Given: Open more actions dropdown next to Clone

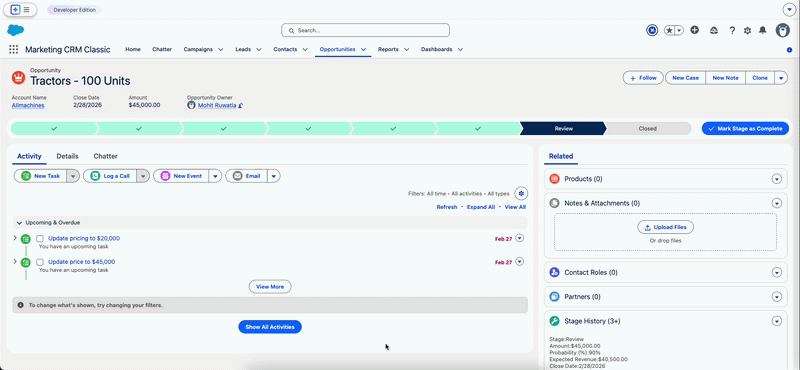Looking at the screenshot, I should pyautogui.click(x=781, y=78).
